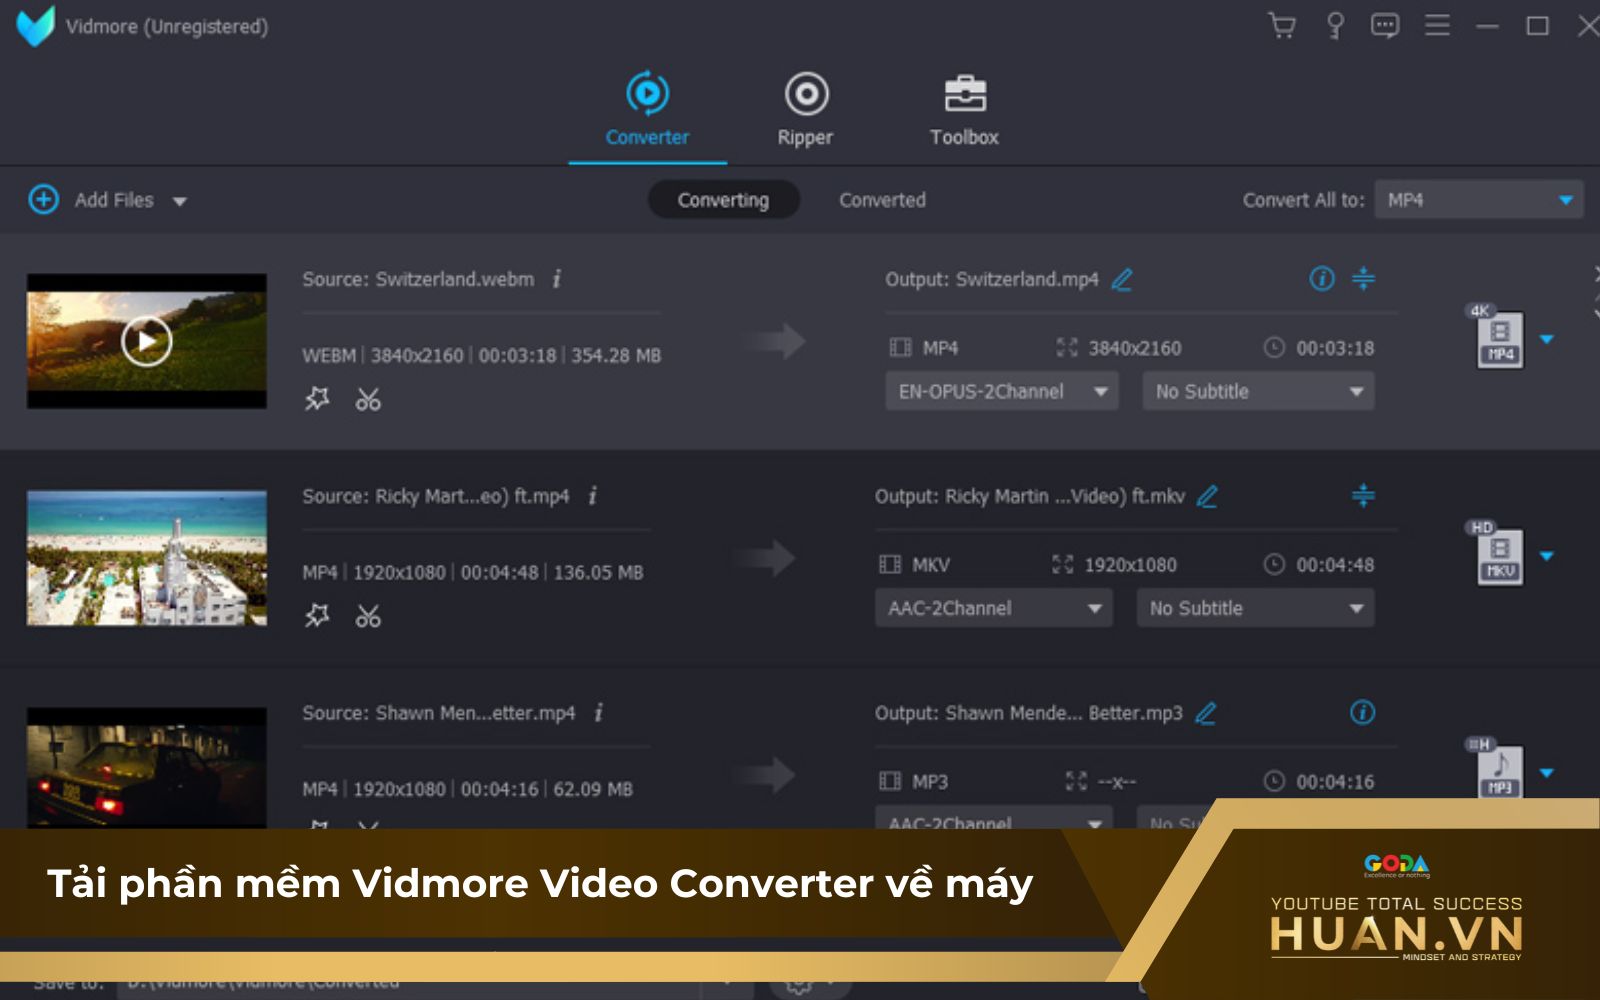Open No Subtitle dropdown for Switzerland.mp4
The width and height of the screenshot is (1600, 1000).
[1258, 391]
